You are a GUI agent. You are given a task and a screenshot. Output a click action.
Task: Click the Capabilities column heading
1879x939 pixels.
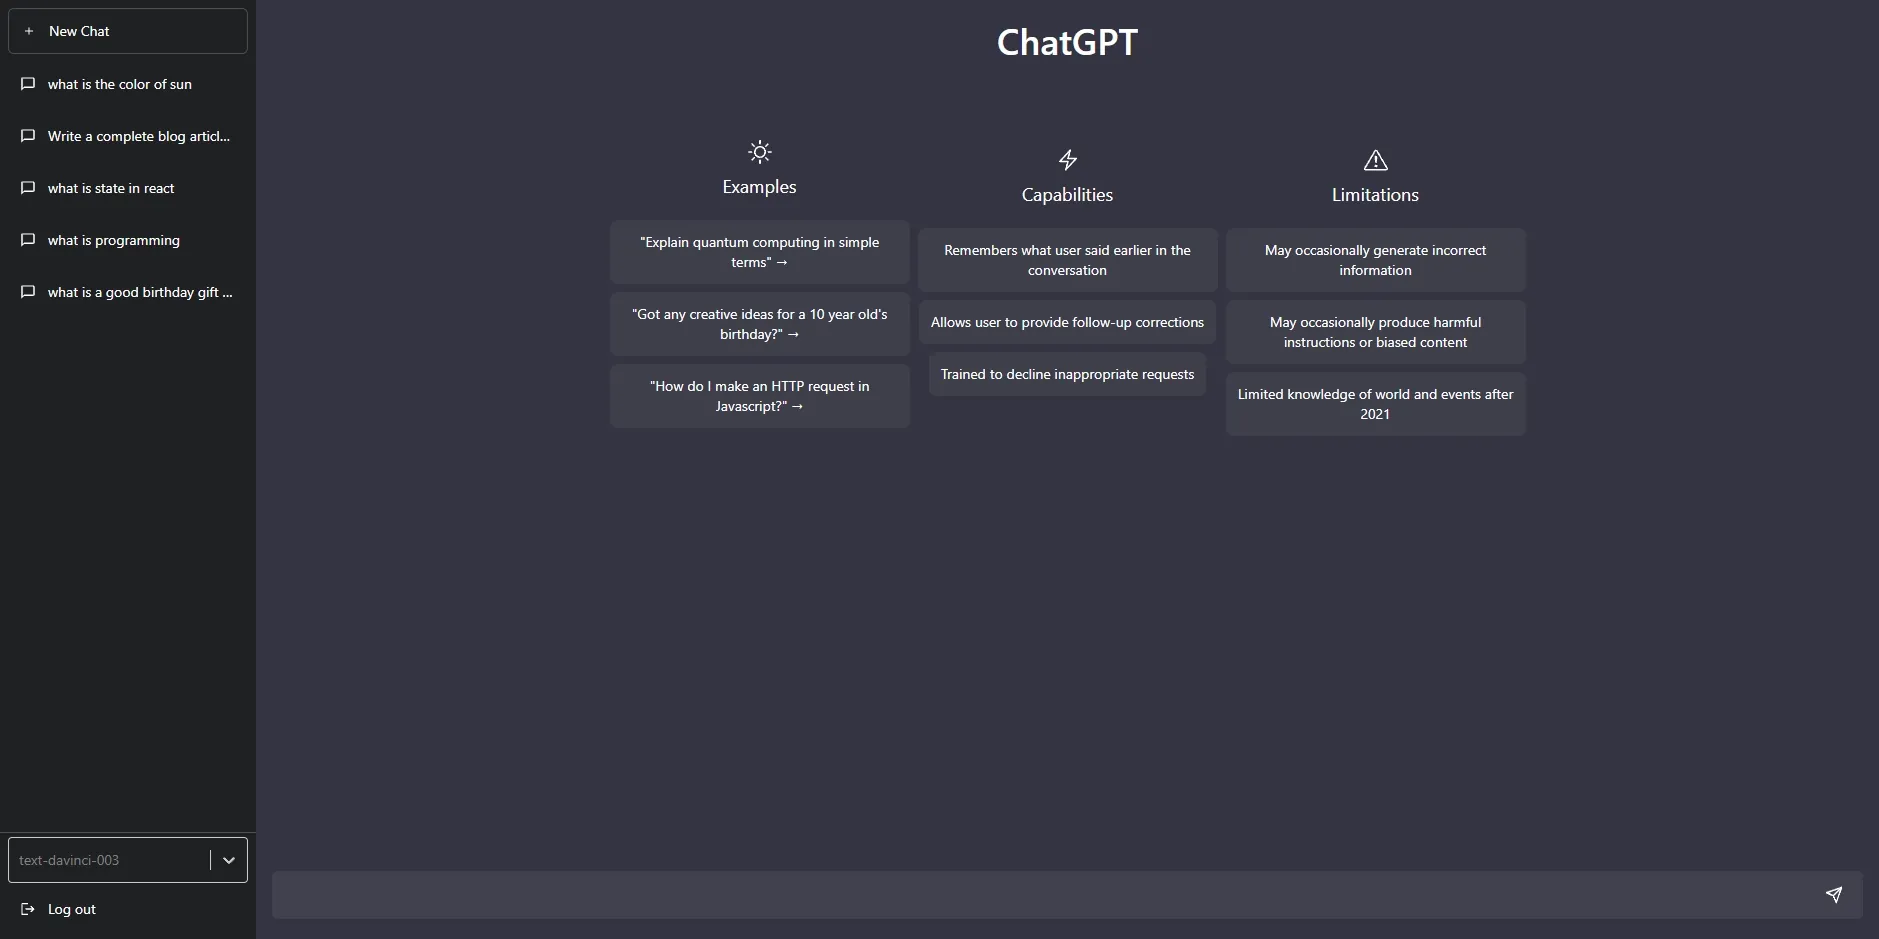(x=1068, y=195)
